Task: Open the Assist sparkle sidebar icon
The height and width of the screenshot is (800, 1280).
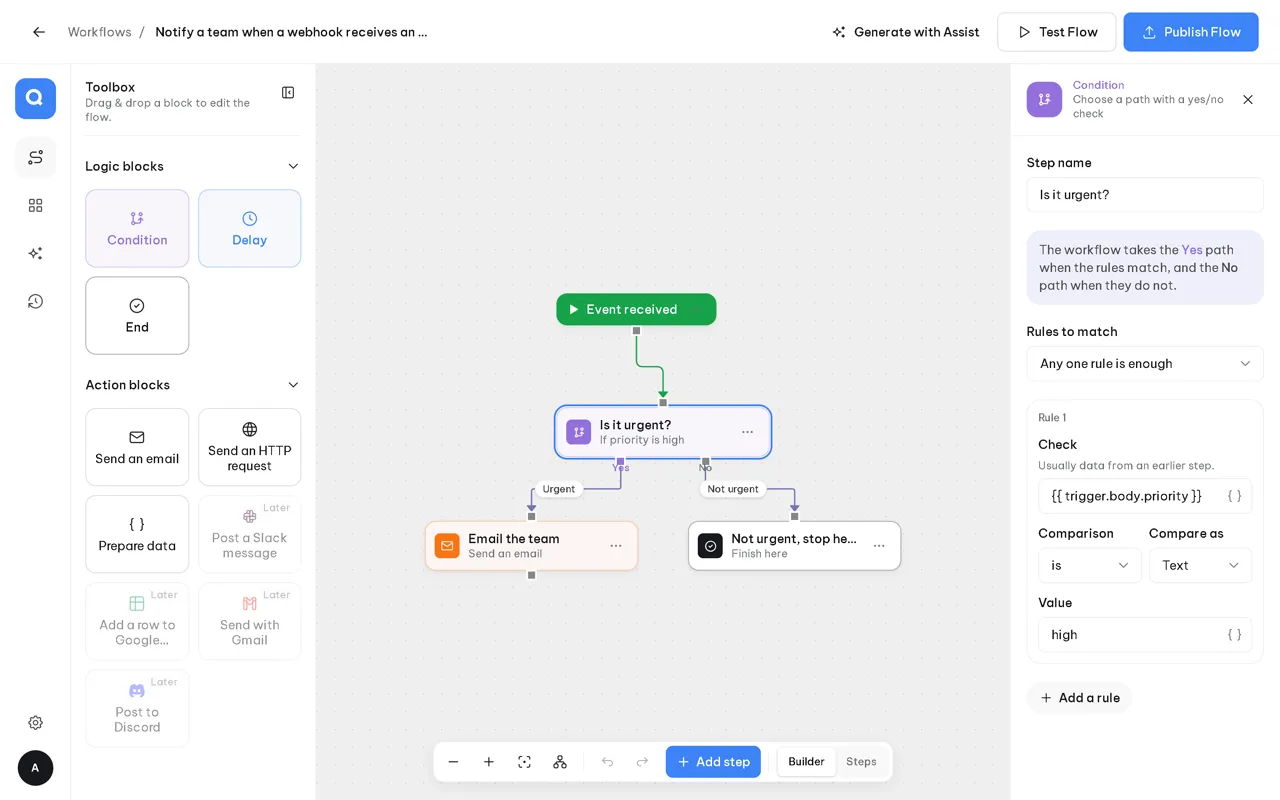Action: [36, 253]
